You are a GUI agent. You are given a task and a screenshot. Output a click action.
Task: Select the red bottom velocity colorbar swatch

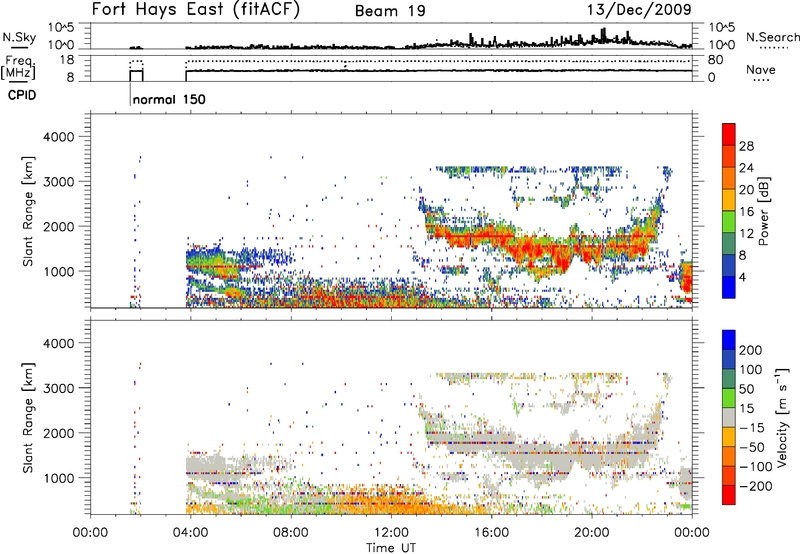pos(729,495)
